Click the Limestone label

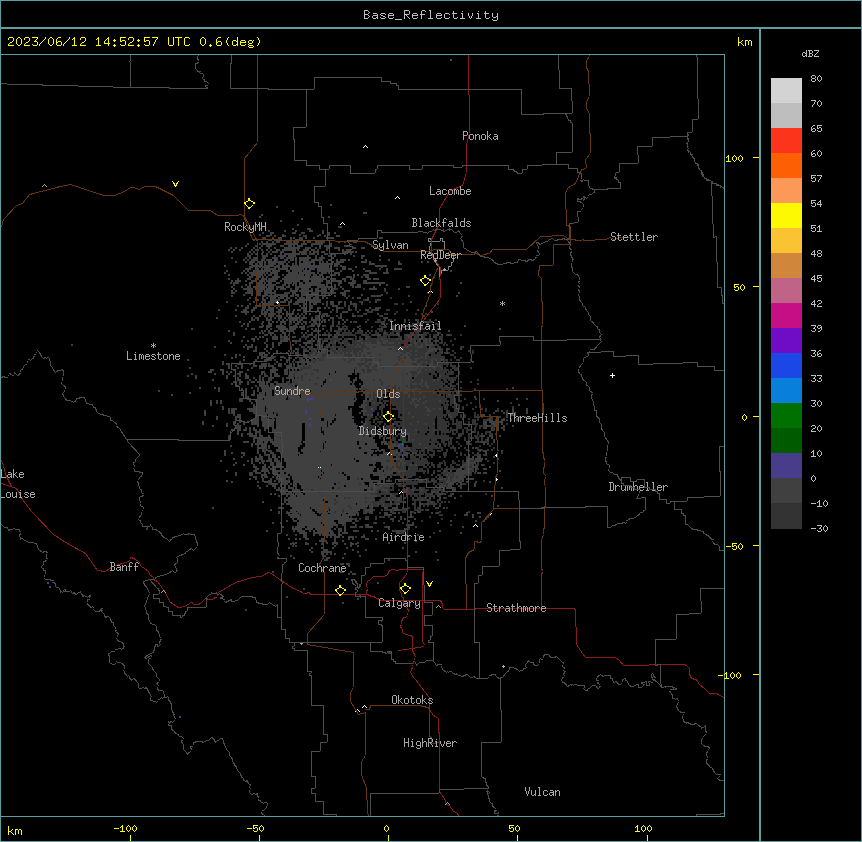(153, 356)
